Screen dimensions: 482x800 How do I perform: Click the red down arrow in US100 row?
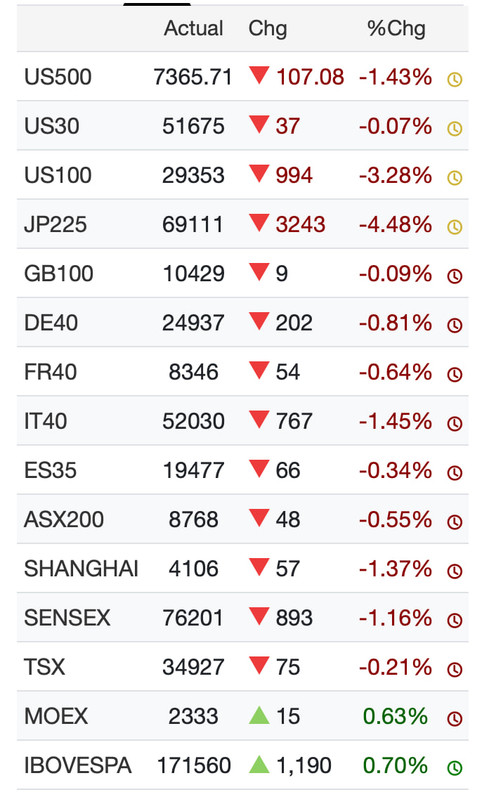coord(259,173)
